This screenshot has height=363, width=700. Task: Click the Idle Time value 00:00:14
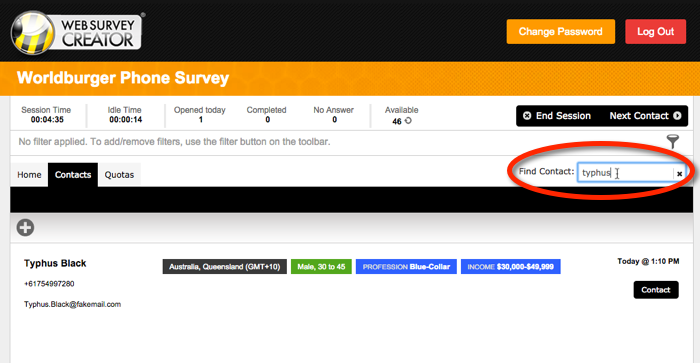[x=125, y=120]
